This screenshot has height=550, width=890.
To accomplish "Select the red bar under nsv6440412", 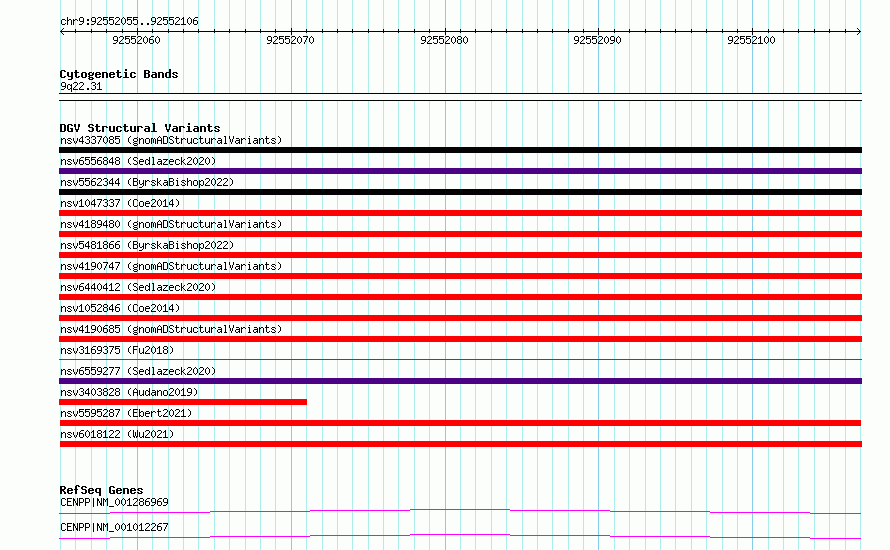I will (x=460, y=297).
